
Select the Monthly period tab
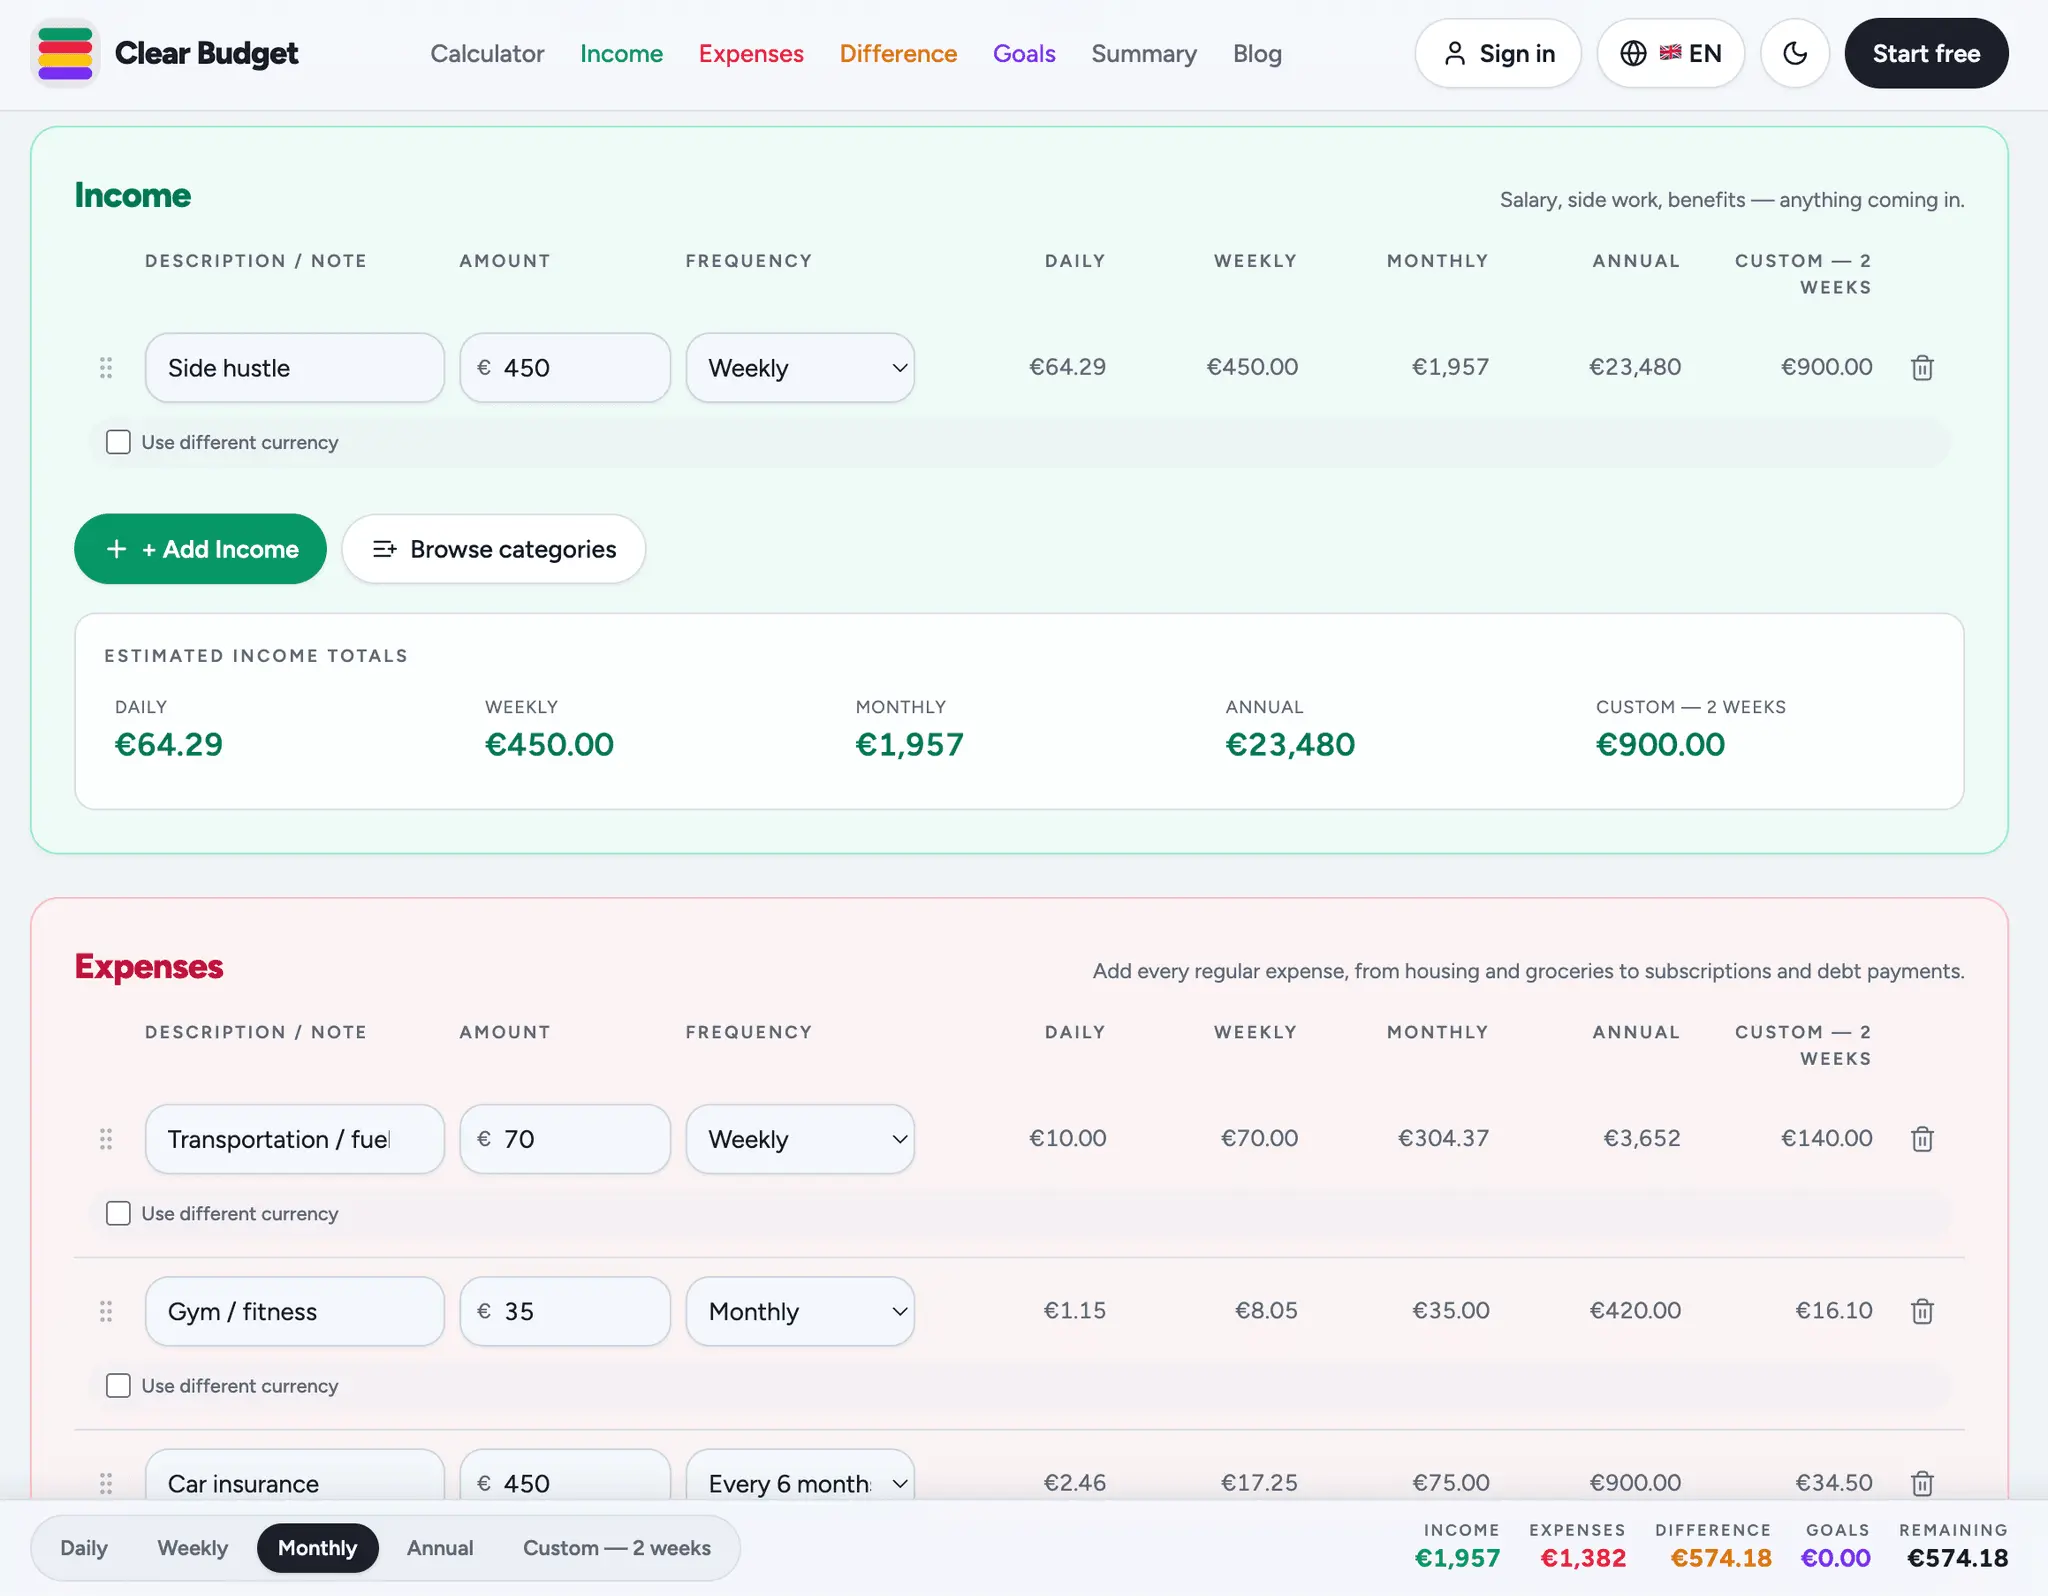(318, 1548)
